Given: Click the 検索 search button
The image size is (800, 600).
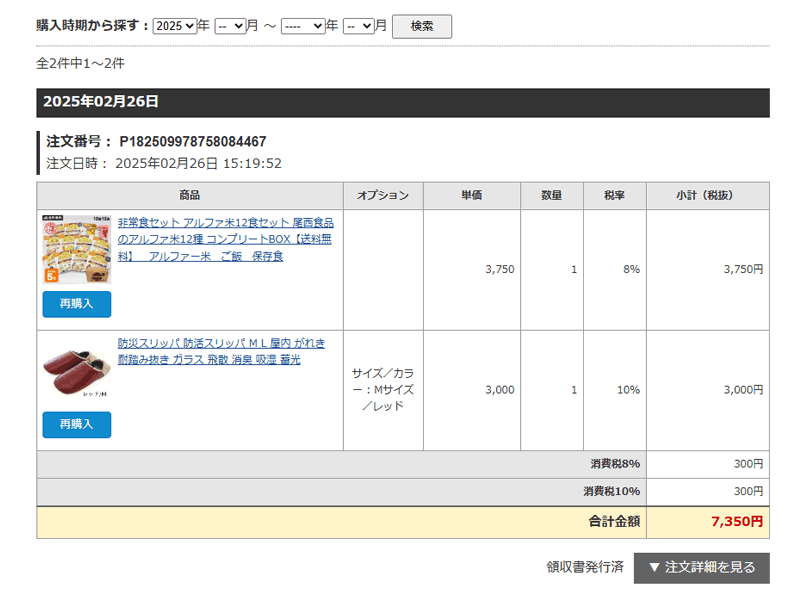Looking at the screenshot, I should tap(421, 26).
